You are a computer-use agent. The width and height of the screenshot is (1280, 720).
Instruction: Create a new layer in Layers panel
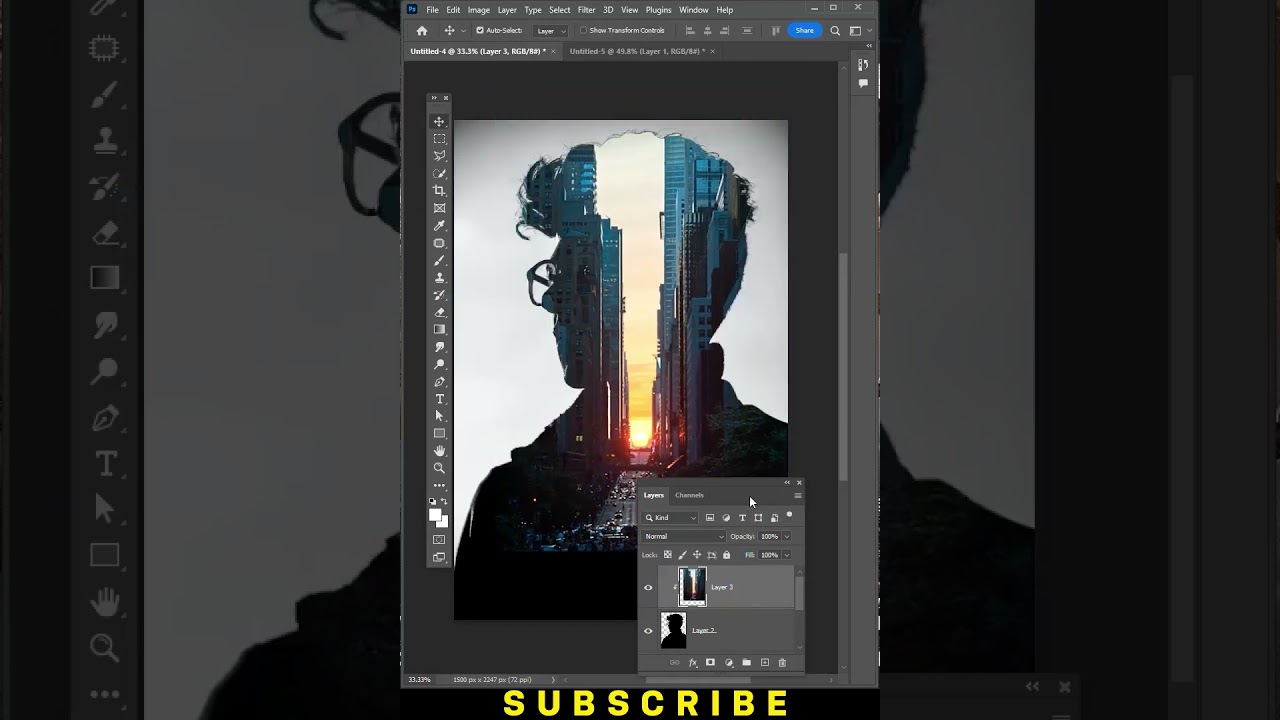765,662
